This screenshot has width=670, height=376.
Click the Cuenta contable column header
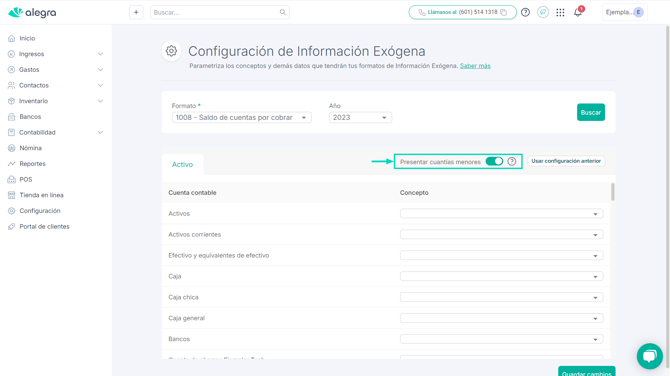pos(192,193)
